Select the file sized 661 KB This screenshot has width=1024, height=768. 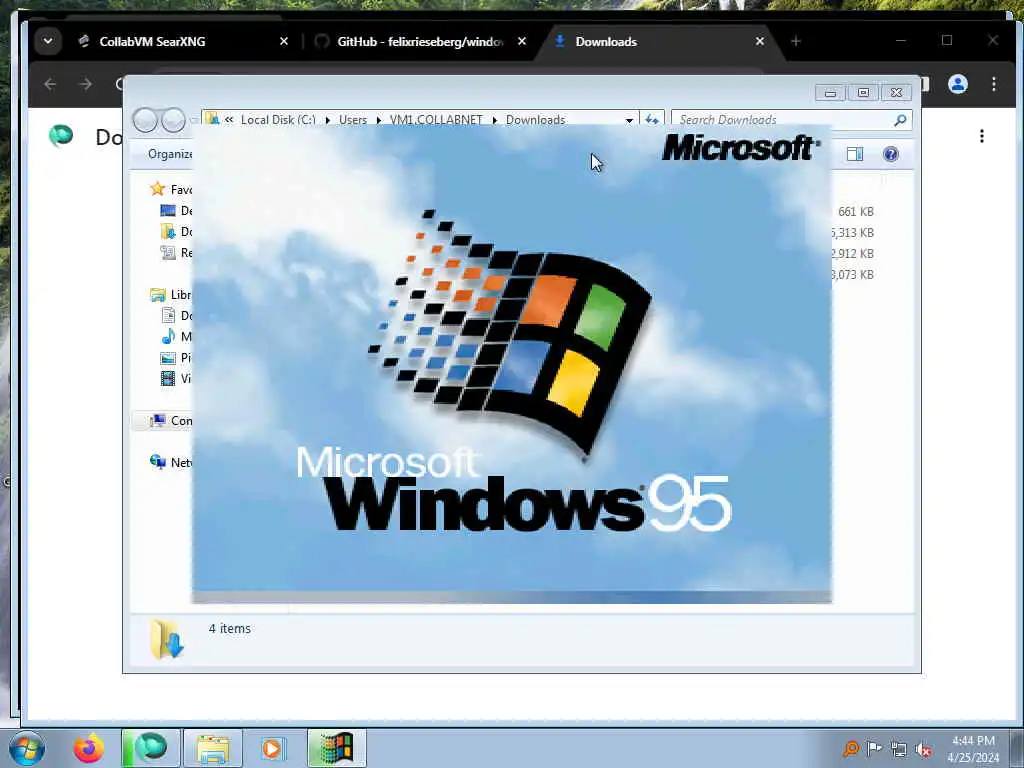[856, 212]
